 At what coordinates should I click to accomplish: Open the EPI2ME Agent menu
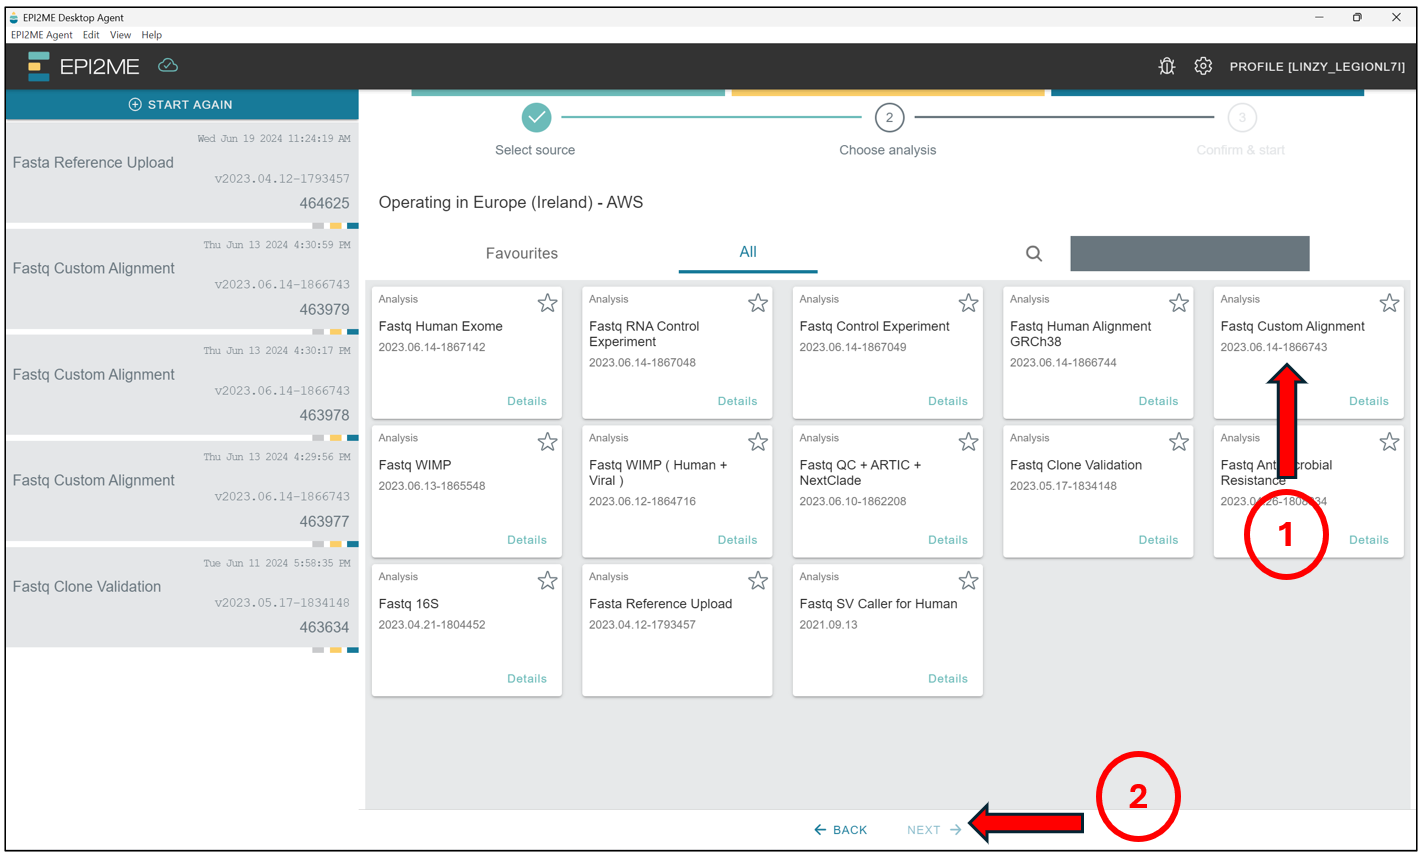[42, 35]
